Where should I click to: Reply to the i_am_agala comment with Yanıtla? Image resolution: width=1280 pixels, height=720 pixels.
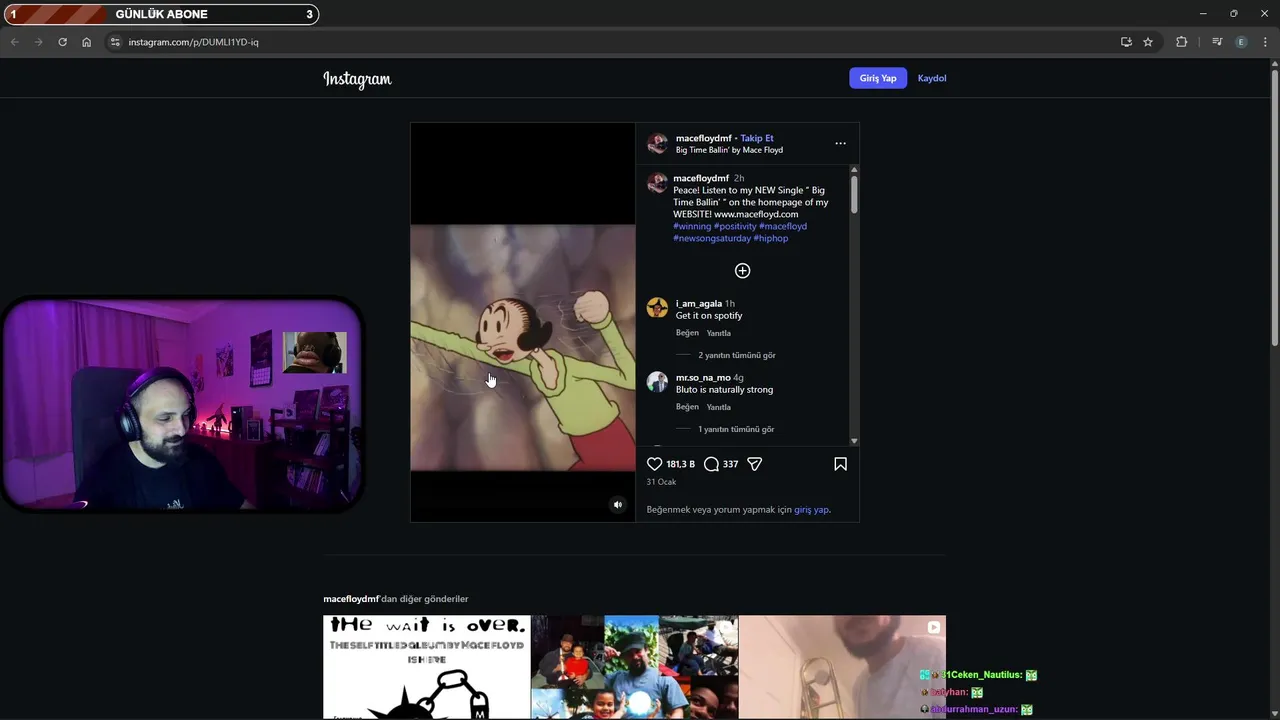point(719,333)
